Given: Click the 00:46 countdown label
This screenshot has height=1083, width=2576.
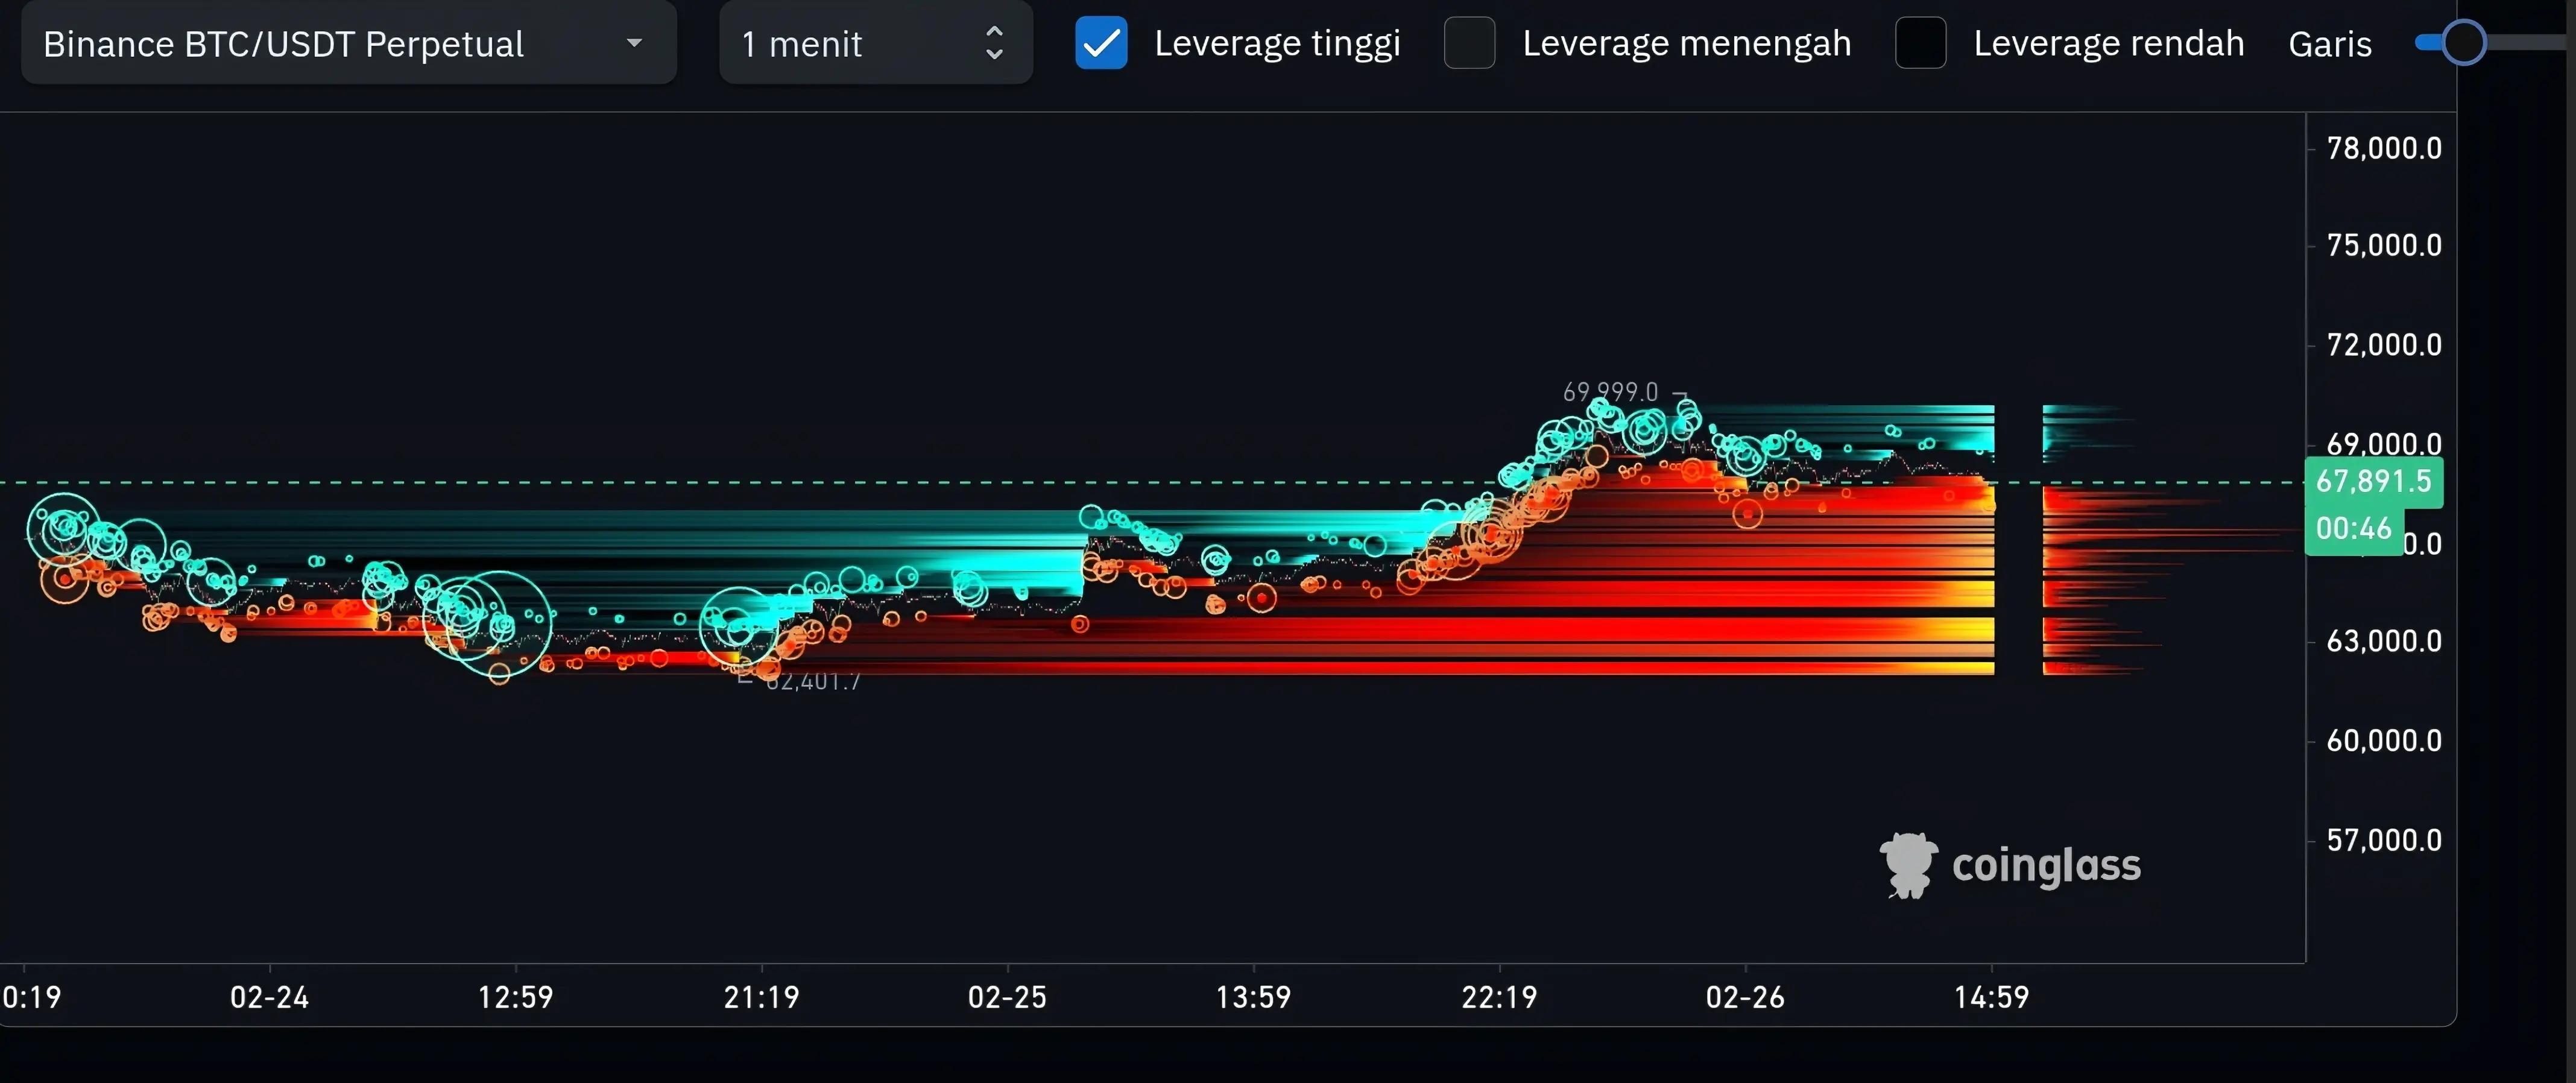Looking at the screenshot, I should [x=2353, y=528].
